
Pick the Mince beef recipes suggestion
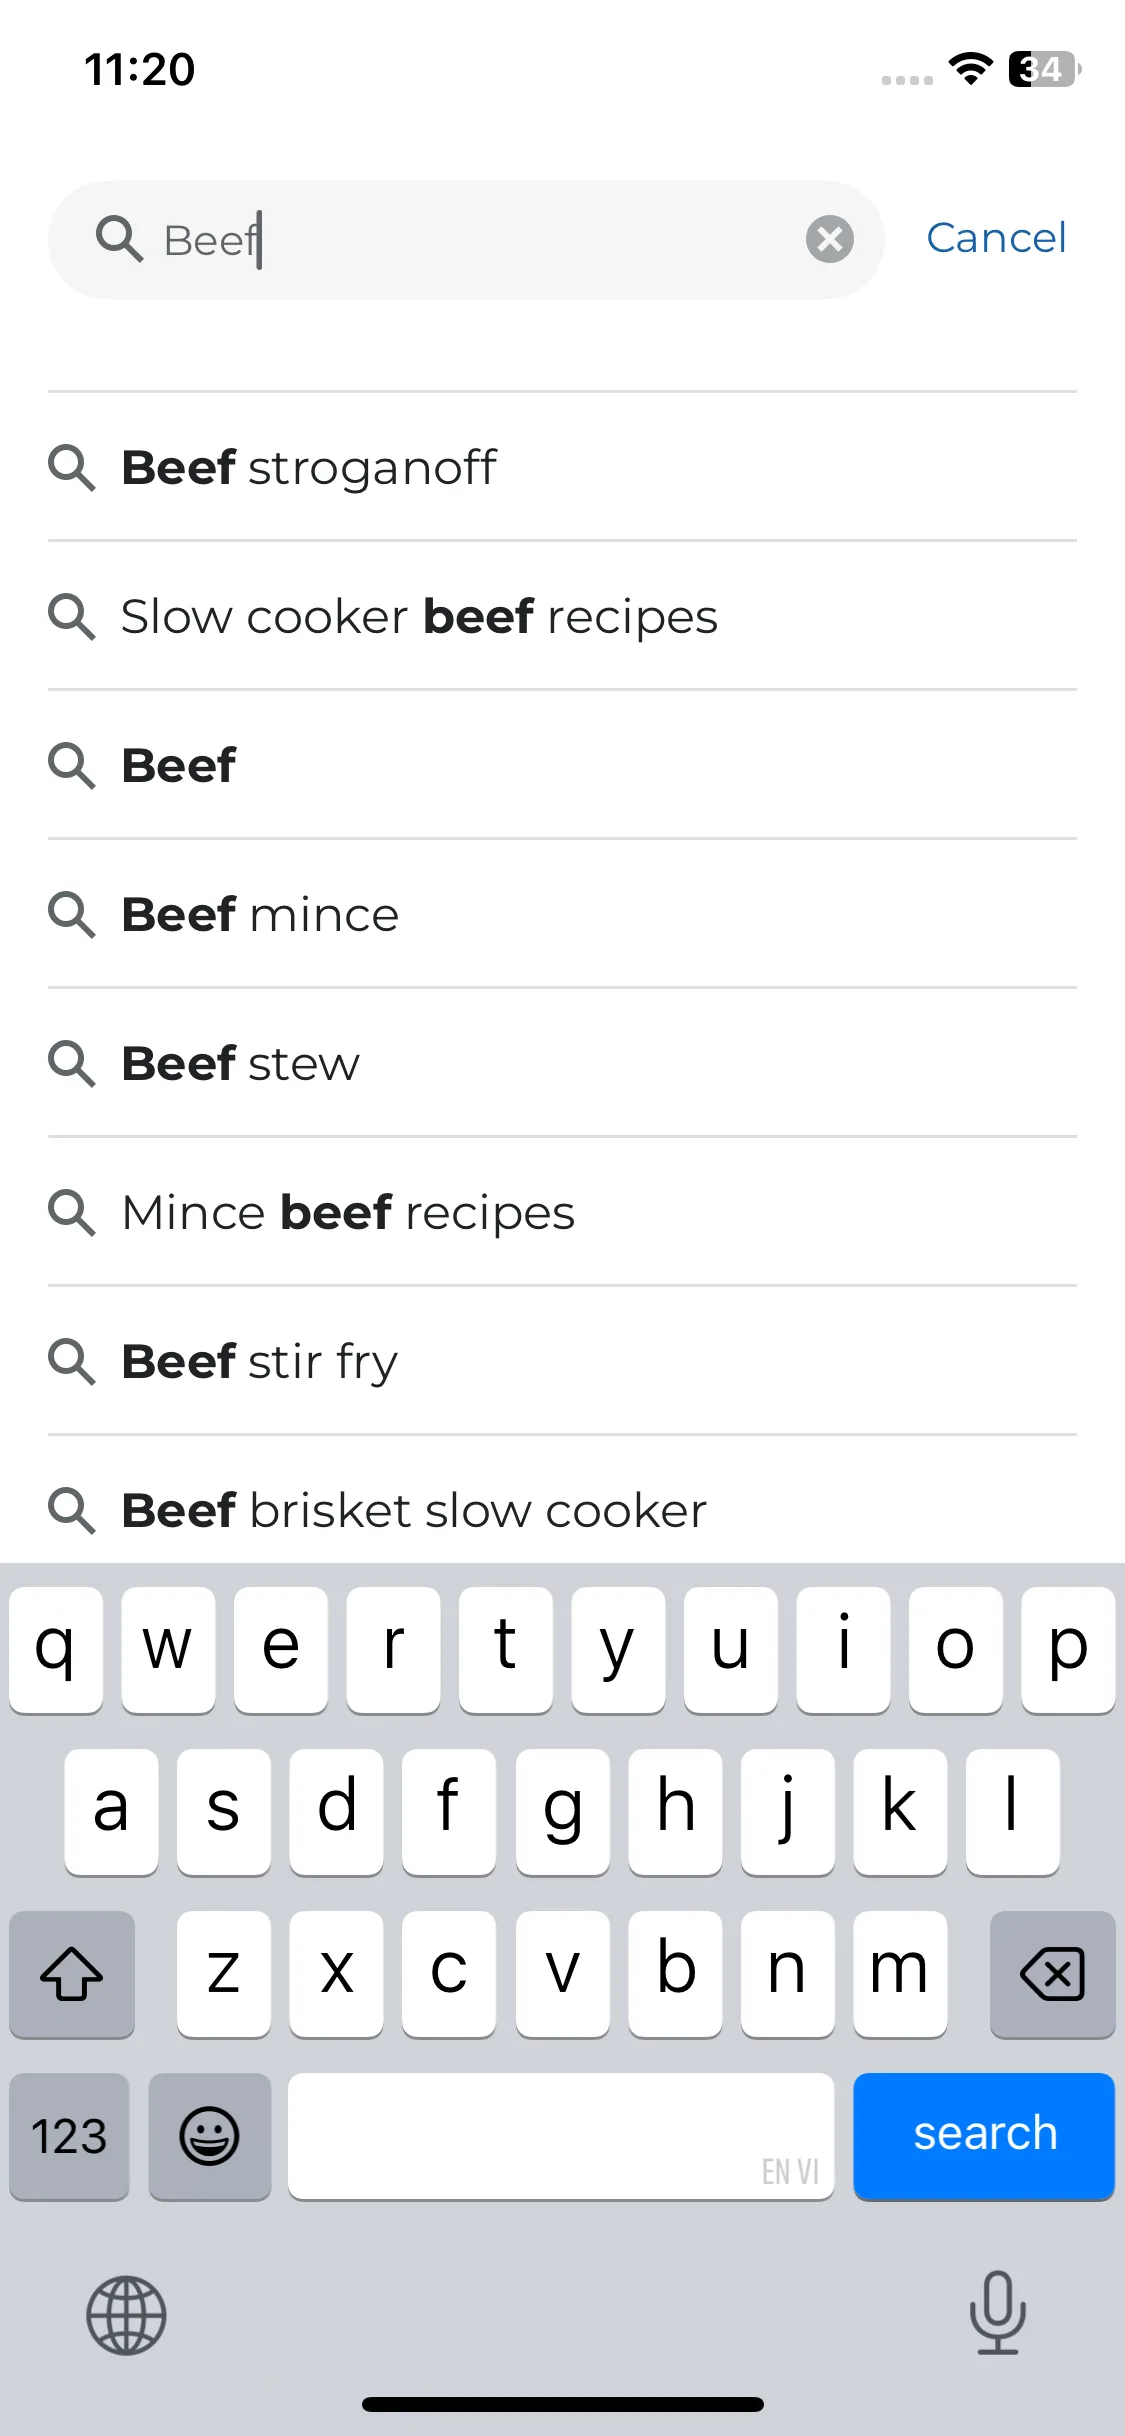[x=562, y=1212]
